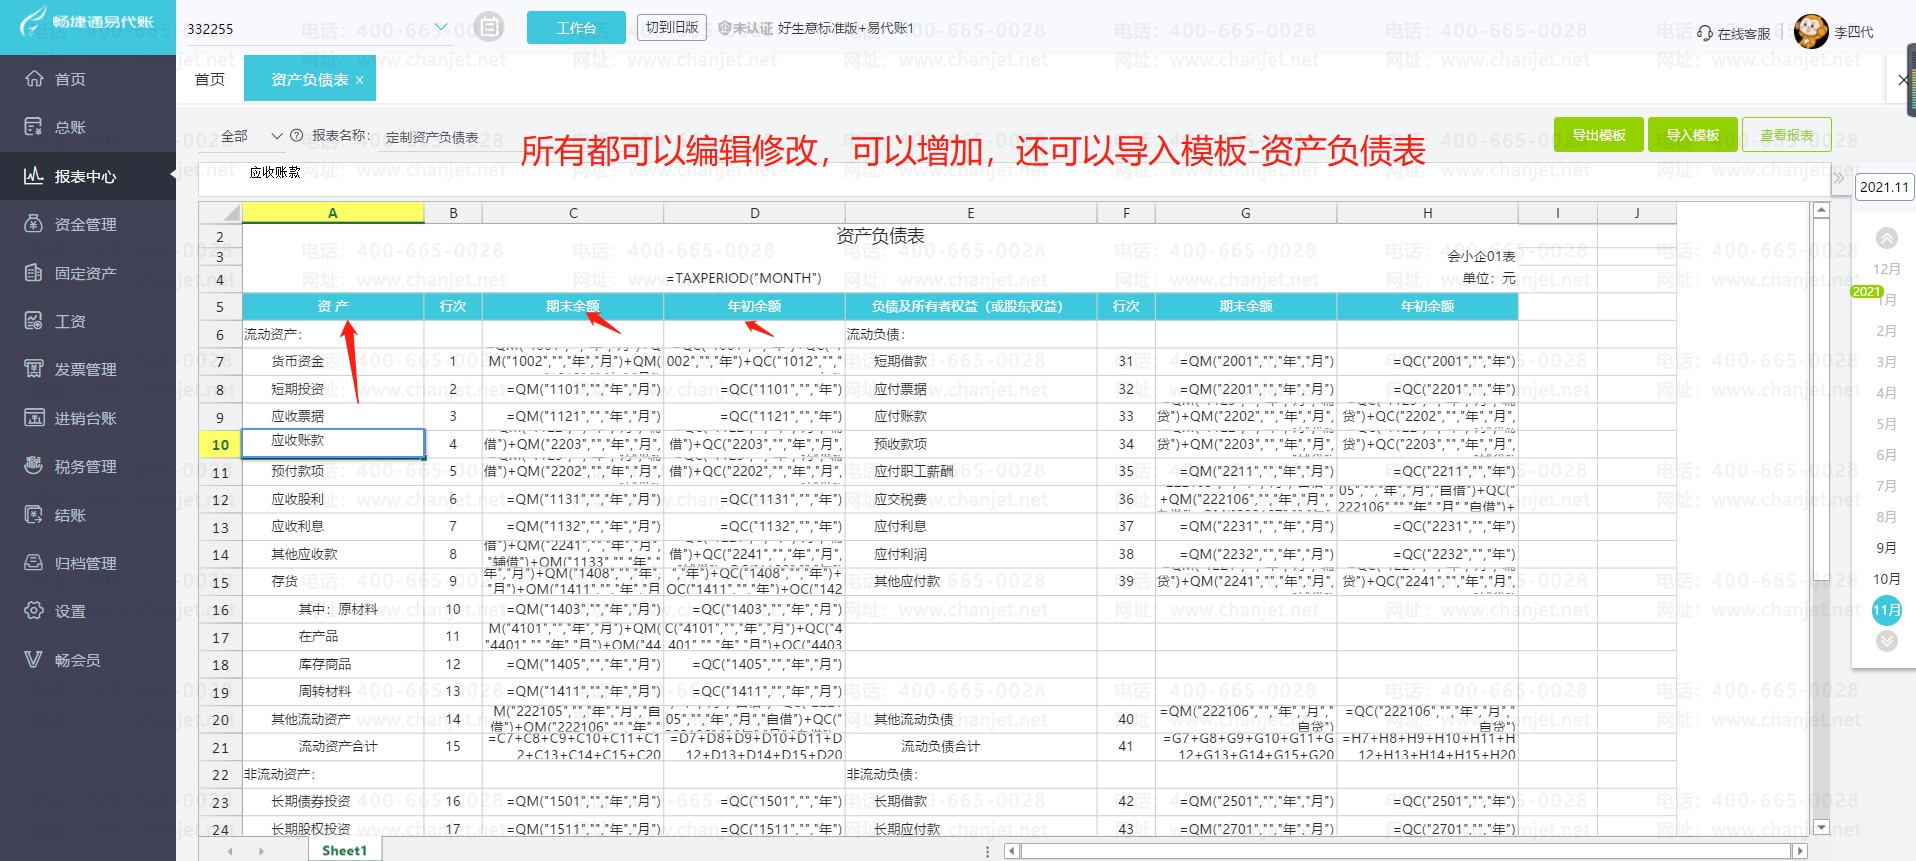Click the 2021.11 period input field

[x=1884, y=187]
